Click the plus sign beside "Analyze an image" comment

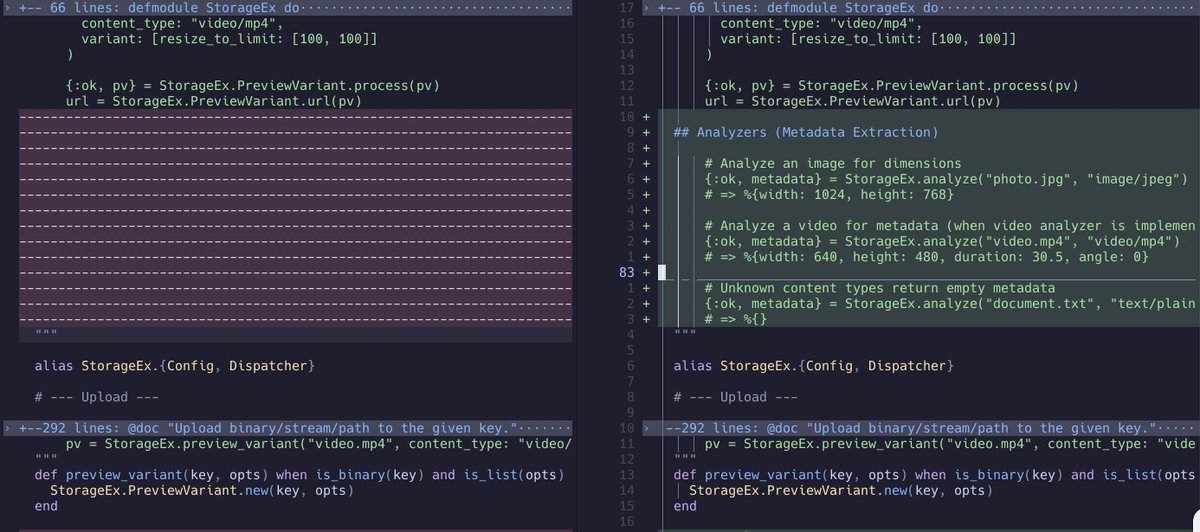pyautogui.click(x=646, y=163)
